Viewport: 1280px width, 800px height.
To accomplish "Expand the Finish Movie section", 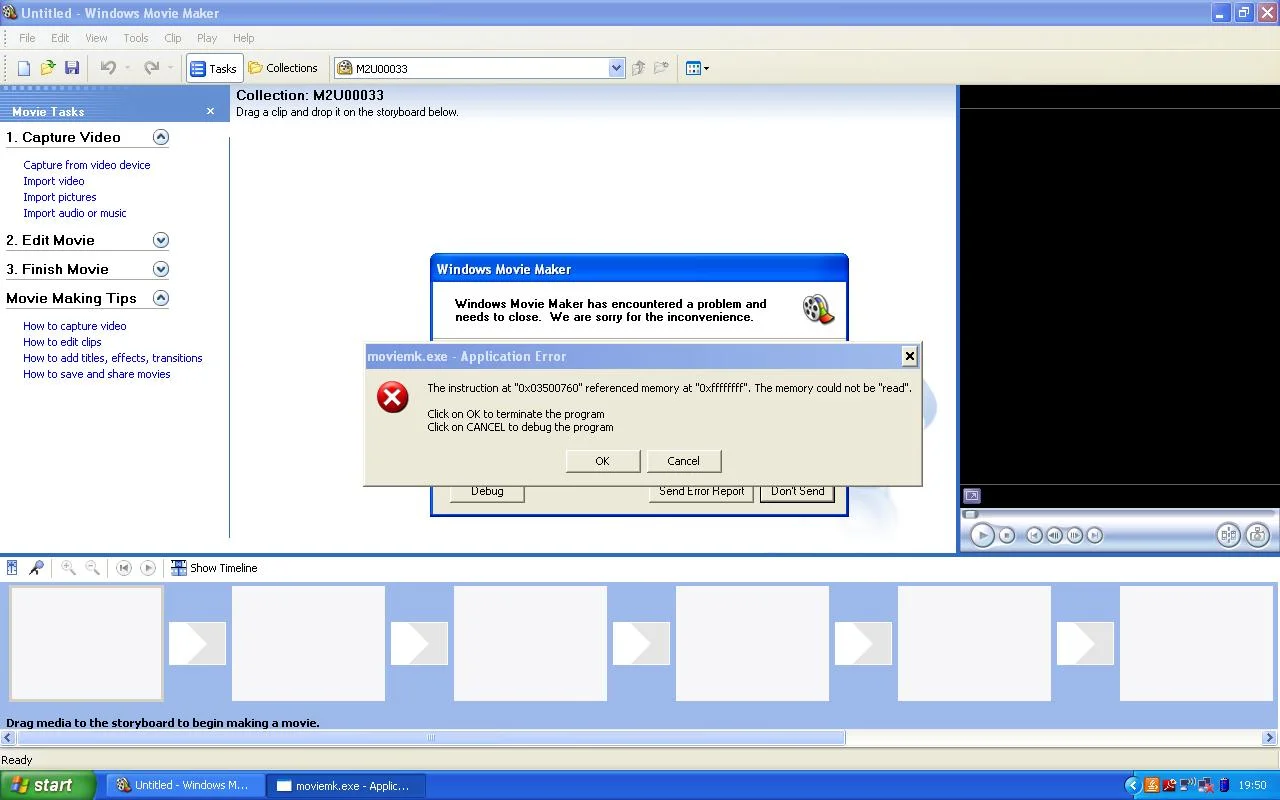I will pos(161,269).
